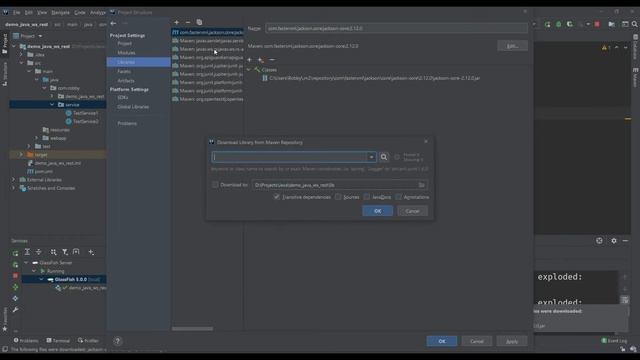This screenshot has width=640, height=360.
Task: Open Problems in Project Structure sidebar
Action: [x=127, y=123]
